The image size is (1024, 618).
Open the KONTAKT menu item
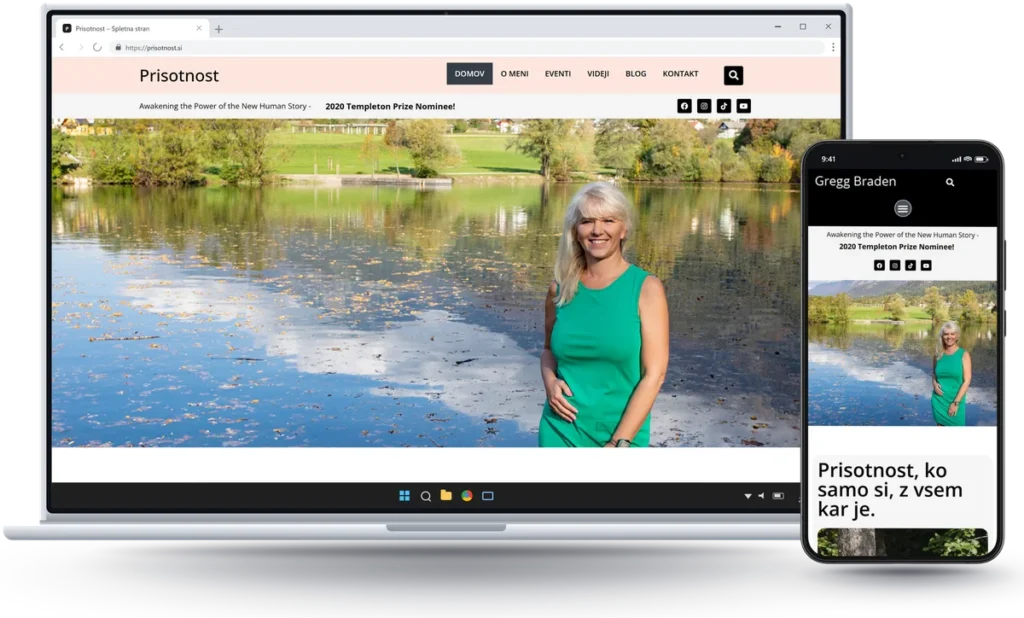(680, 74)
